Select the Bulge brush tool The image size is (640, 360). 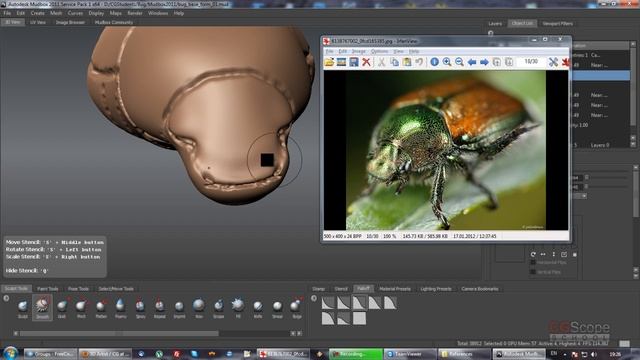[x=297, y=308]
